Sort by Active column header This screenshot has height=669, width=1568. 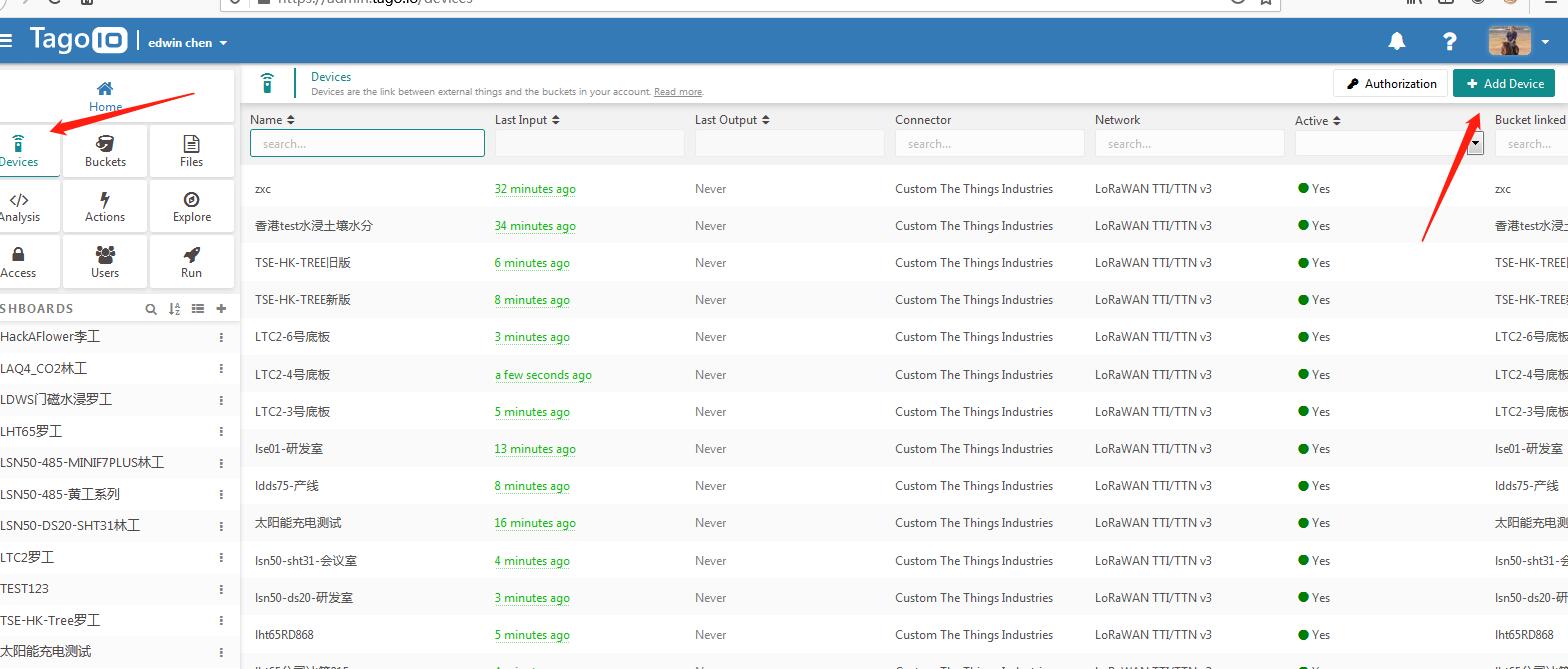click(1318, 120)
